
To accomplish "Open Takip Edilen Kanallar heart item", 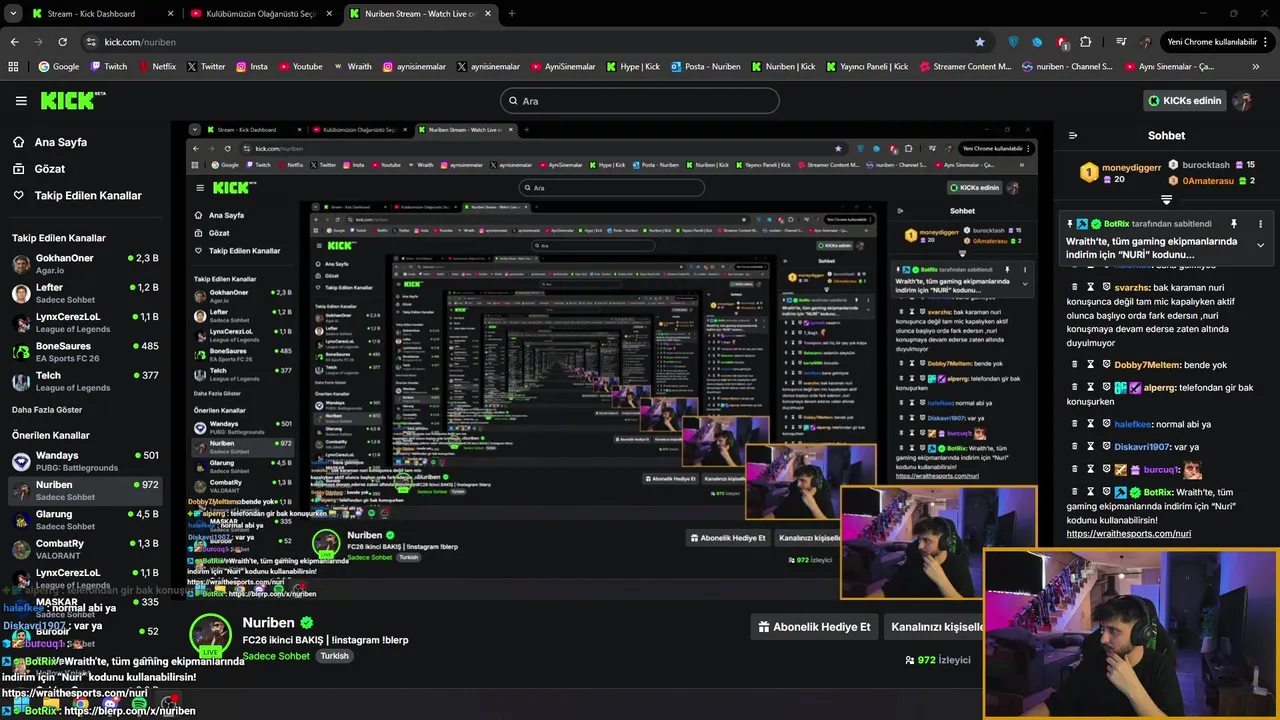I will click(76, 195).
